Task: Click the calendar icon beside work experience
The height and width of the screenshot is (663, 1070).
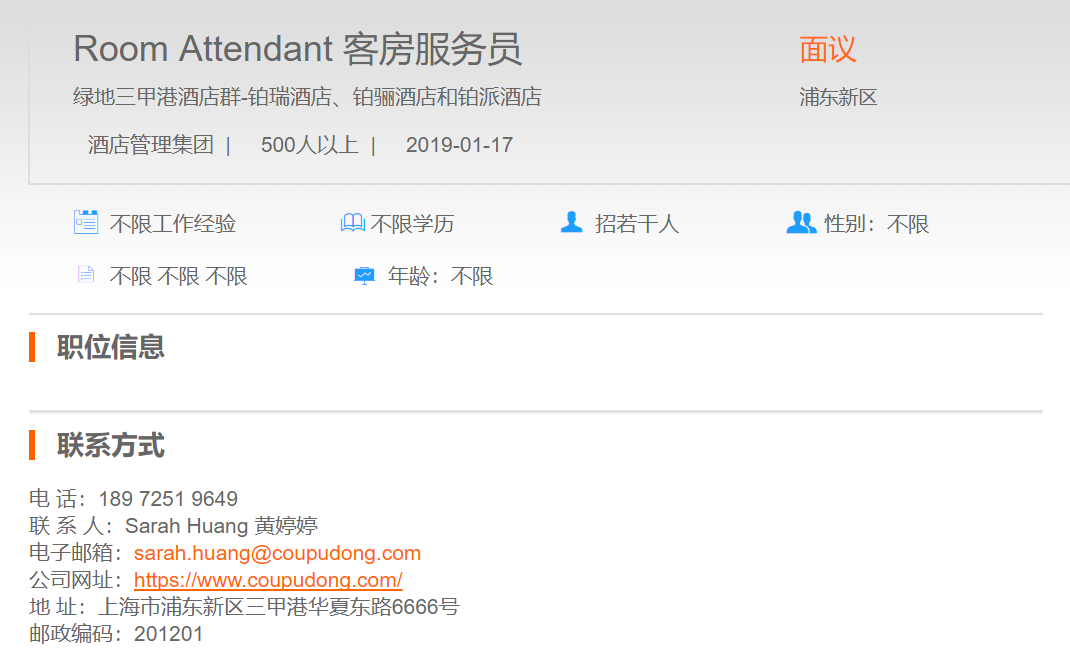Action: 86,222
